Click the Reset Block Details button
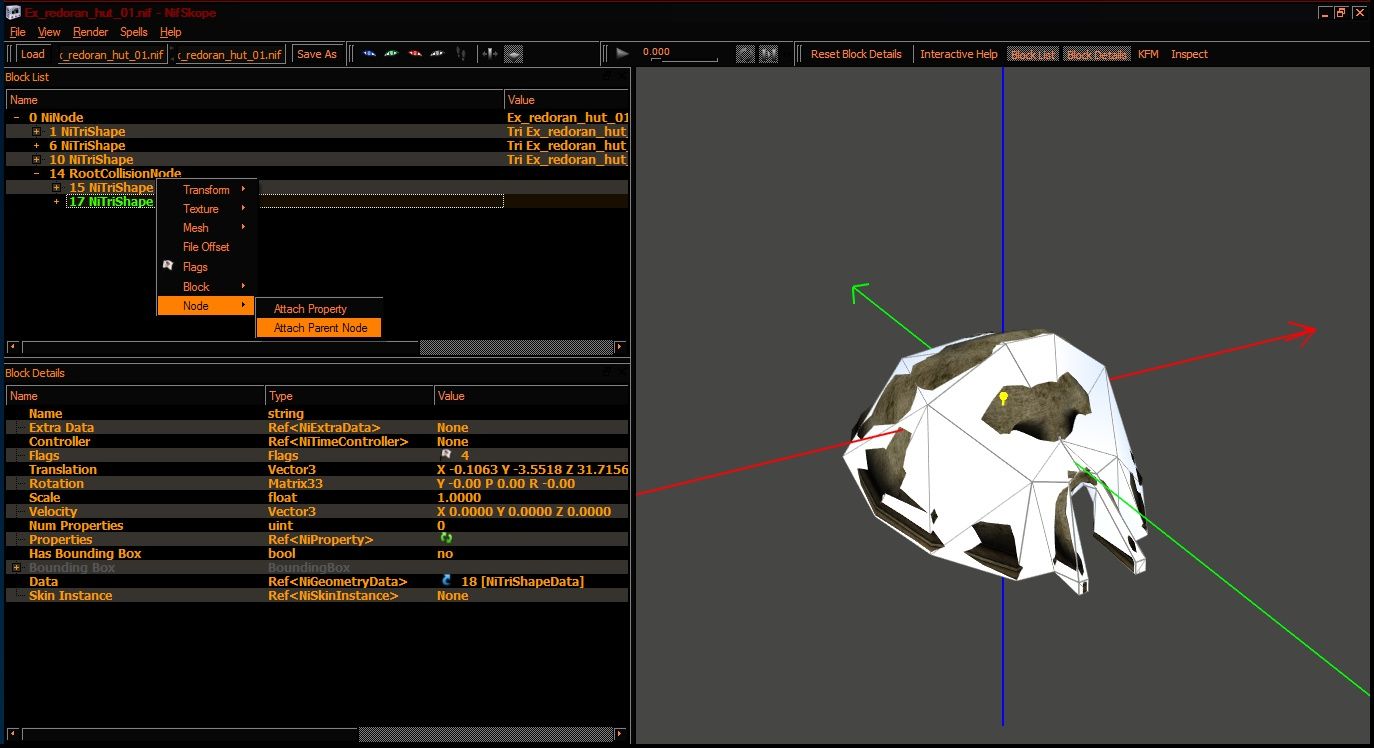Viewport: 1374px width, 748px height. (x=856, y=54)
